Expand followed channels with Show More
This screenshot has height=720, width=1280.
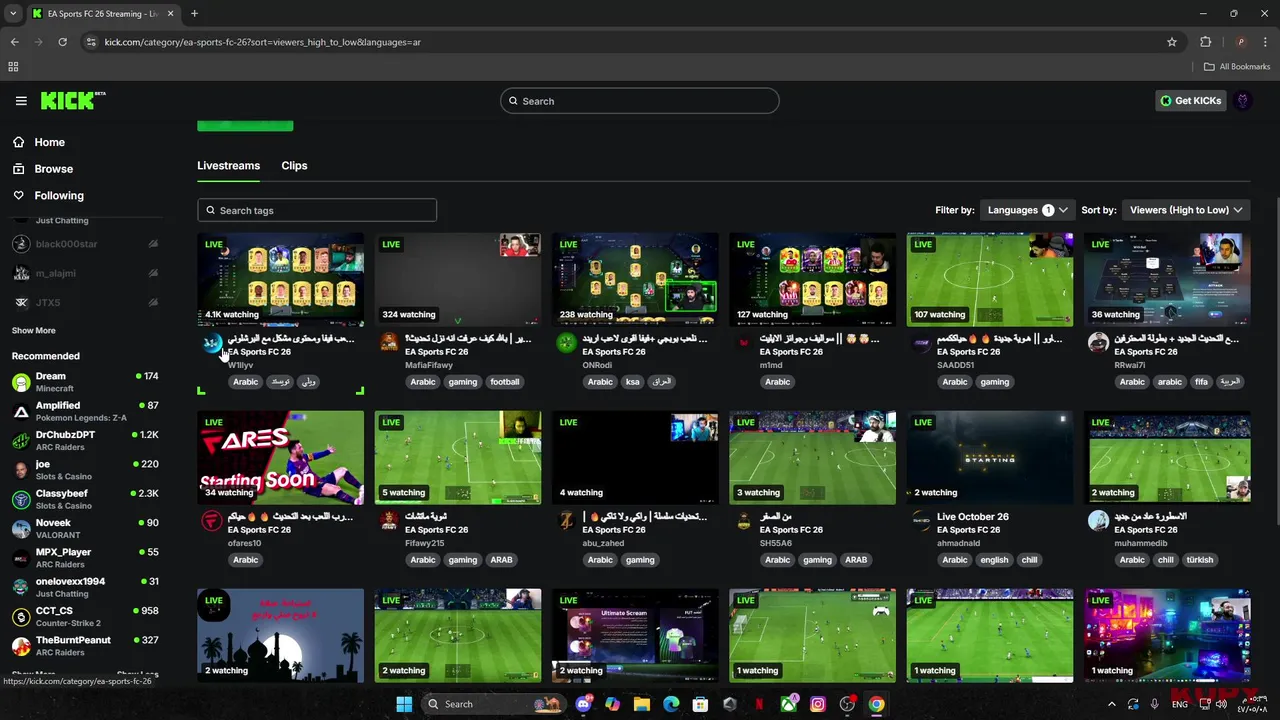tap(34, 331)
